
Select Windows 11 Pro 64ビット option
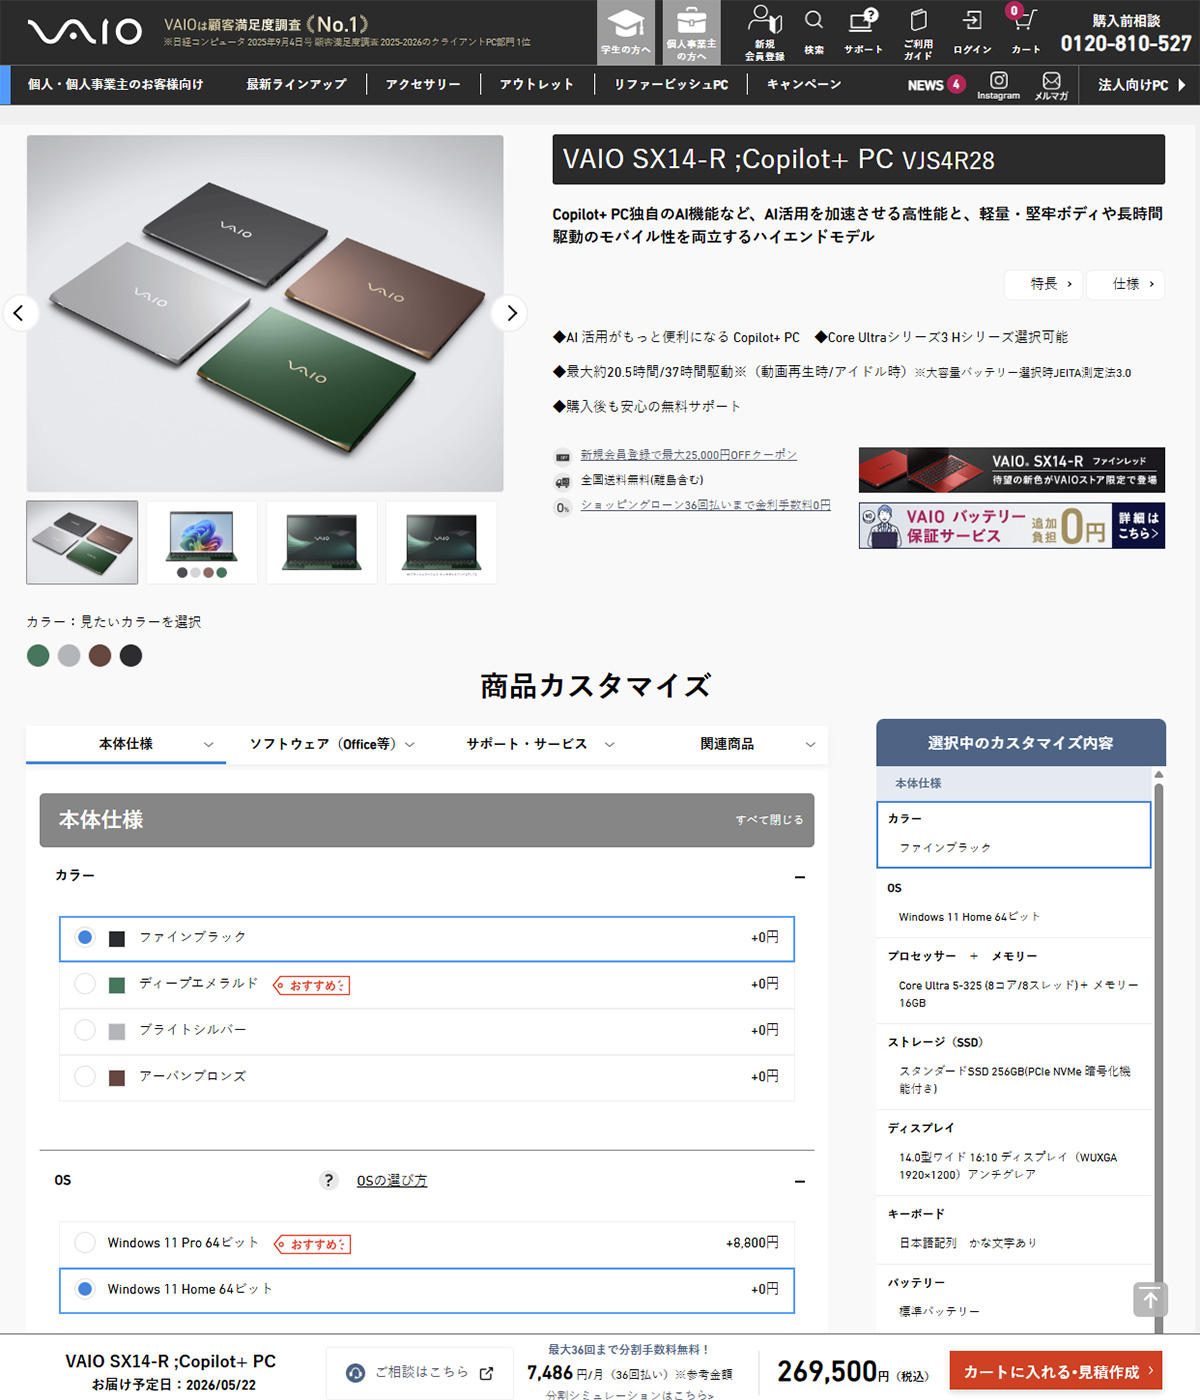[85, 1242]
